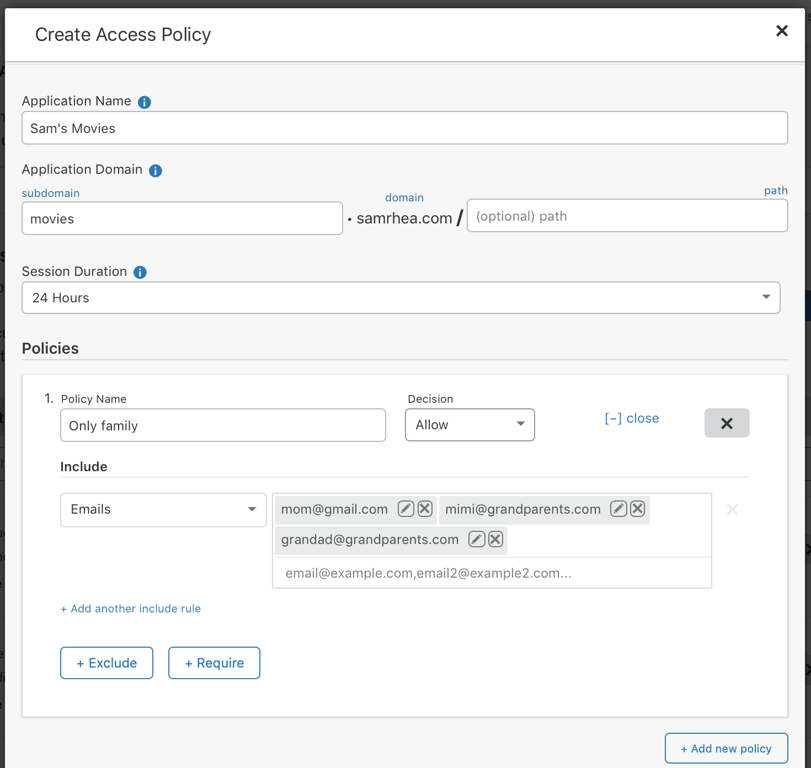
Task: Edit the grandad@grandparents.com email tag
Action: (x=476, y=539)
